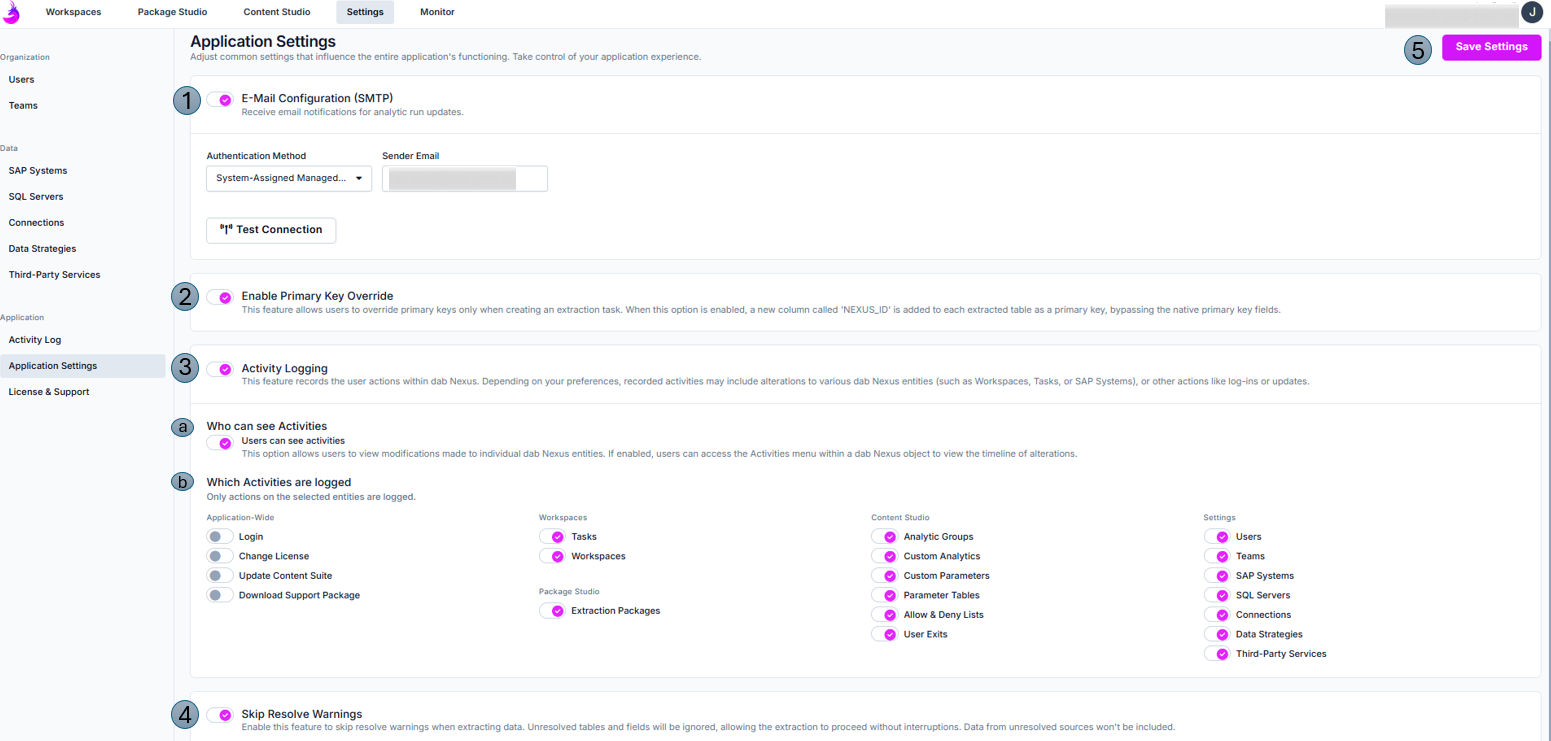The width and height of the screenshot is (1551, 741).
Task: Toggle the SQL Servers logging switch
Action: 1216,595
